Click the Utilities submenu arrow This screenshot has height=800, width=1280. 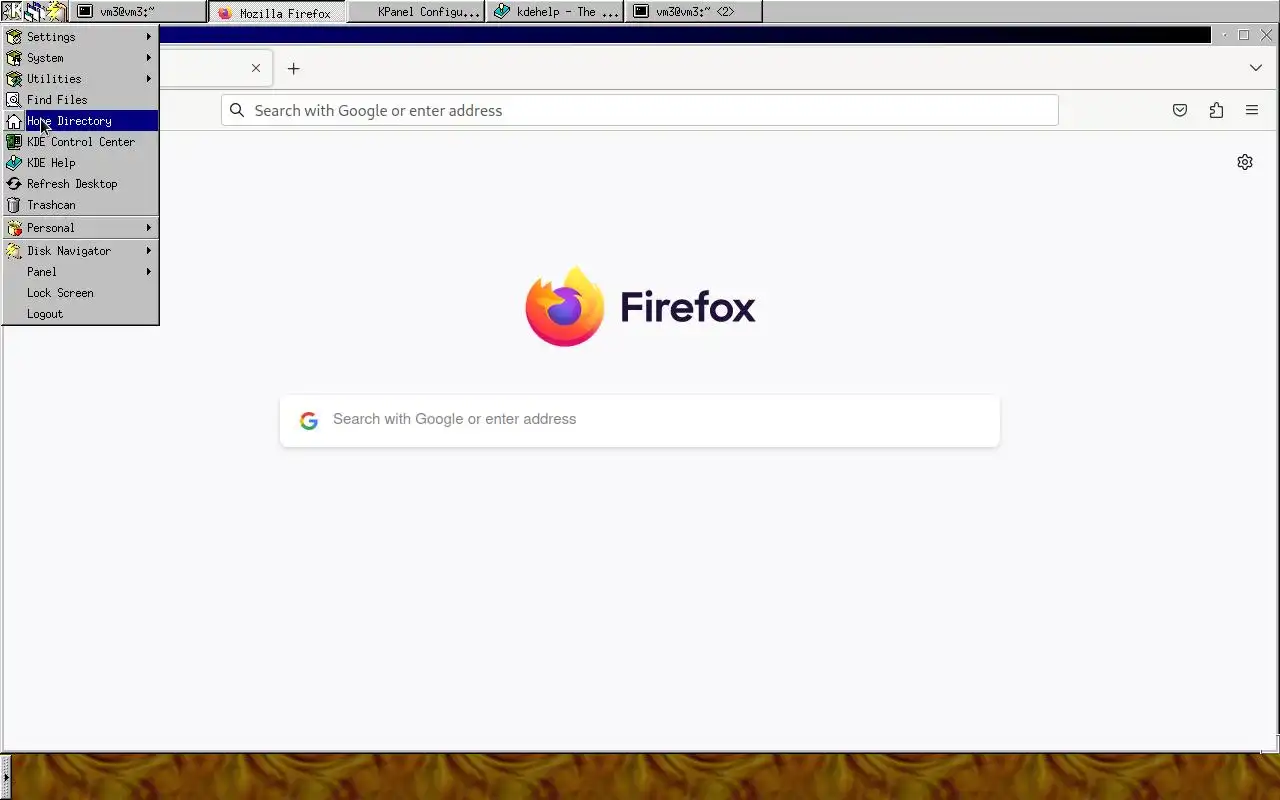149,79
